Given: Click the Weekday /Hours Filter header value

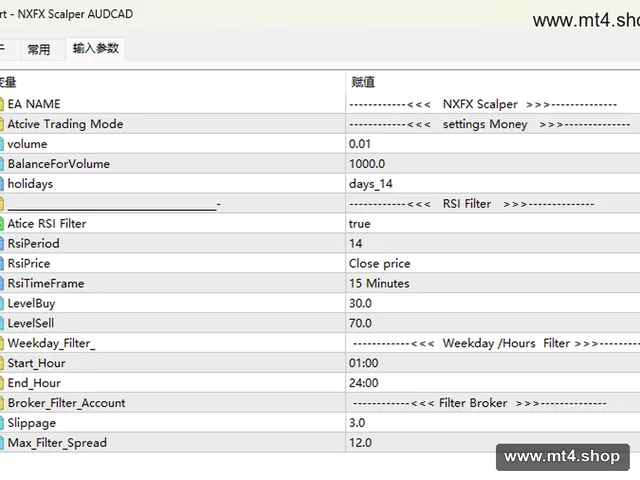Looking at the screenshot, I should (496, 343).
